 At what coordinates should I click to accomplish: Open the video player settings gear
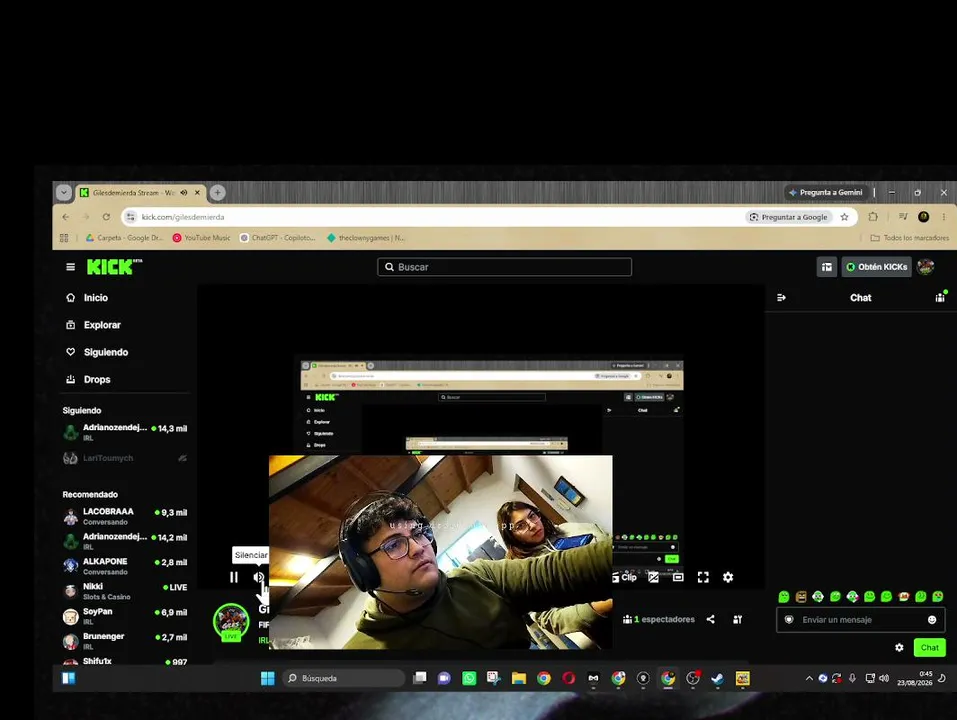point(728,577)
